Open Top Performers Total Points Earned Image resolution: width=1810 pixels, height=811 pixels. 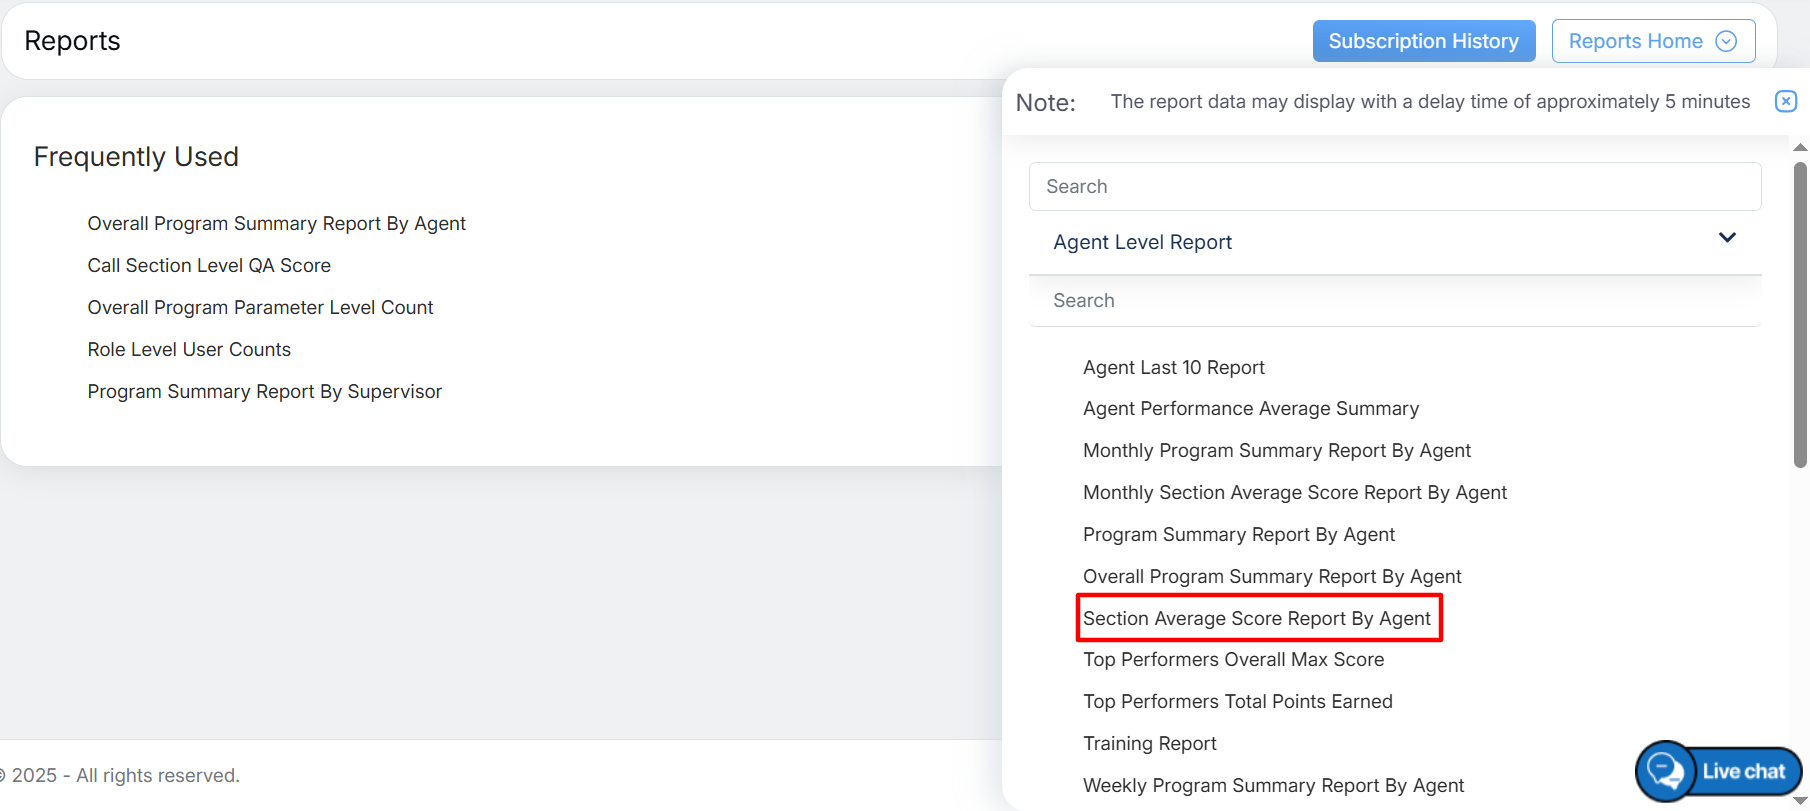[1237, 702]
